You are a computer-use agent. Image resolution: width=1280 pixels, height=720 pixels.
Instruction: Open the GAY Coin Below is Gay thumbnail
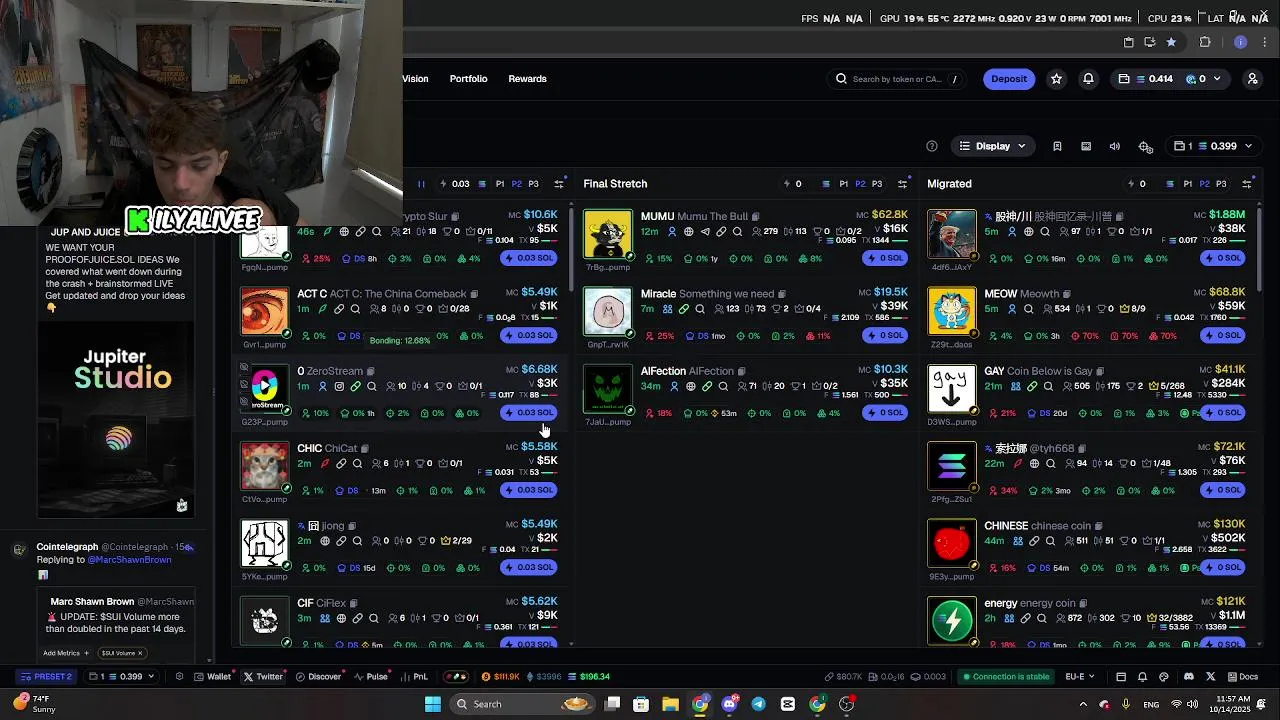tap(951, 389)
